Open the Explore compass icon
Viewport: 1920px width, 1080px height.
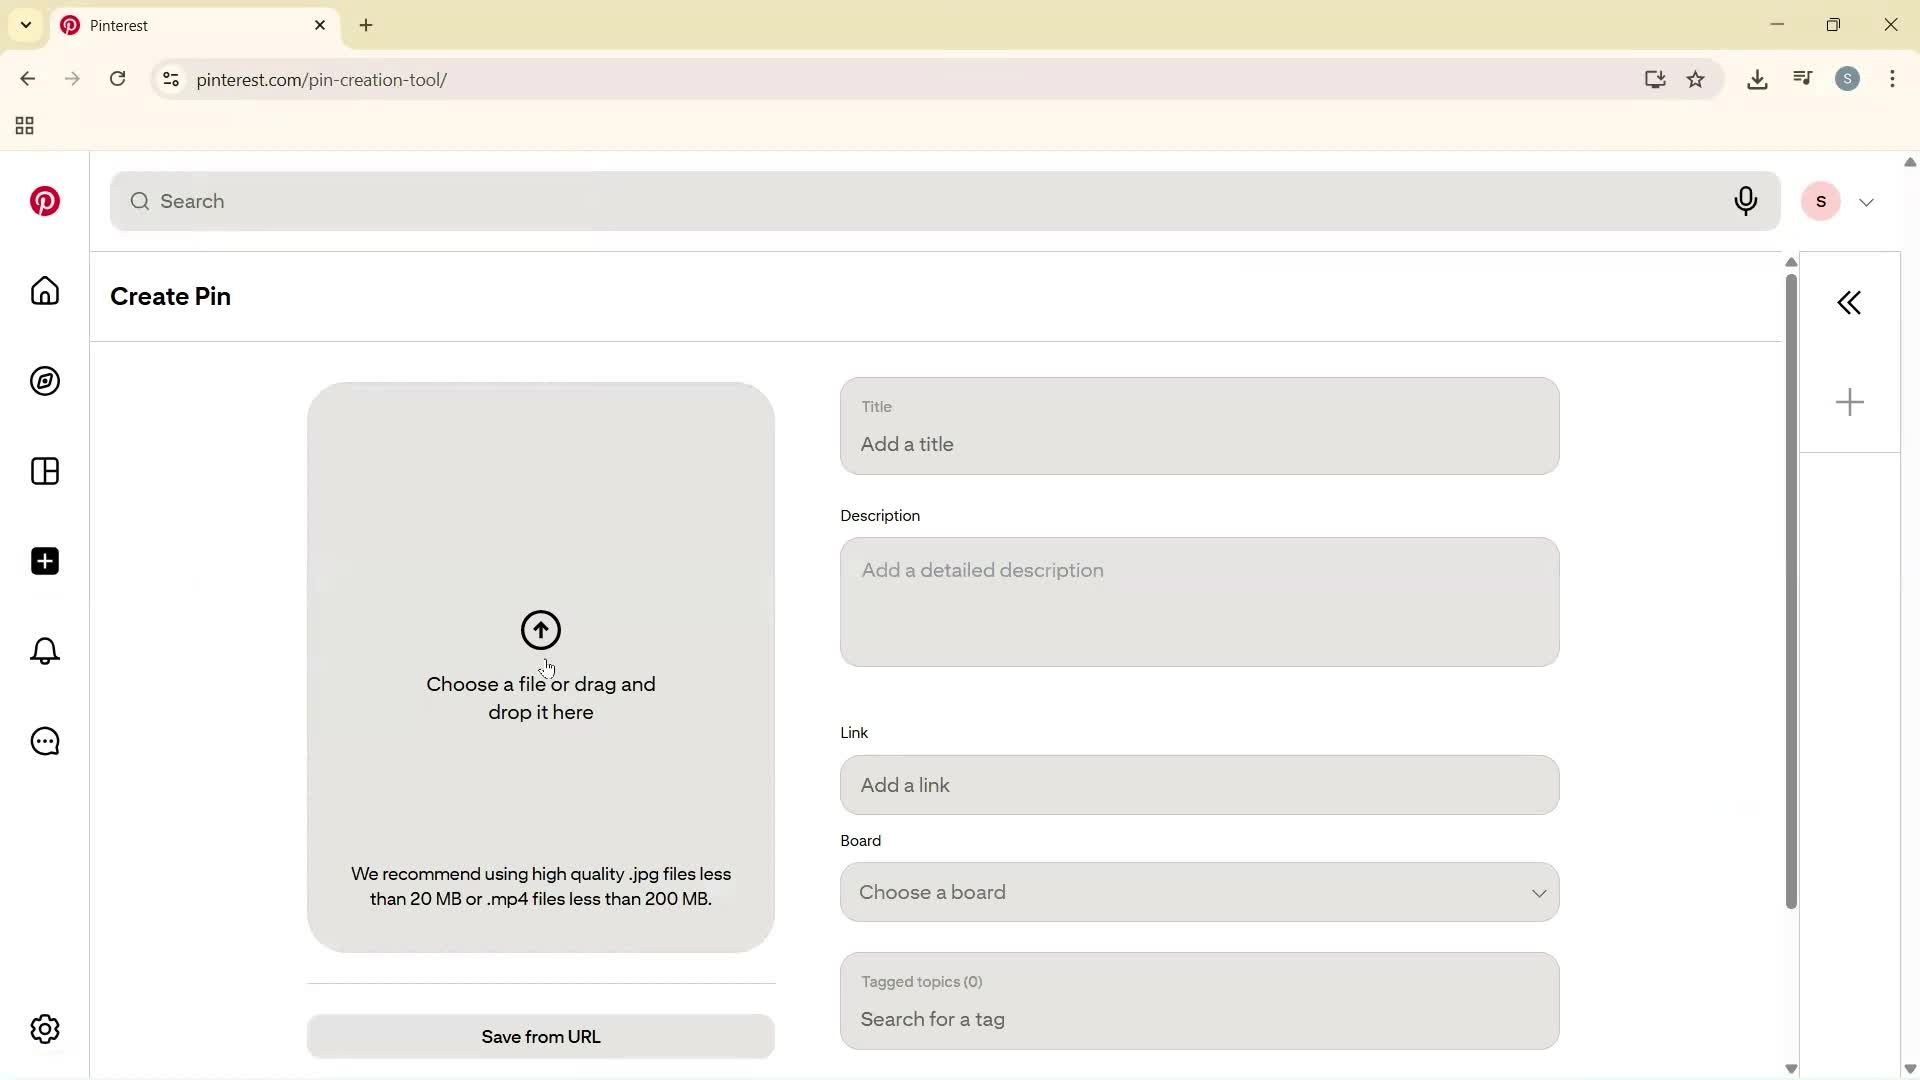[x=44, y=381]
